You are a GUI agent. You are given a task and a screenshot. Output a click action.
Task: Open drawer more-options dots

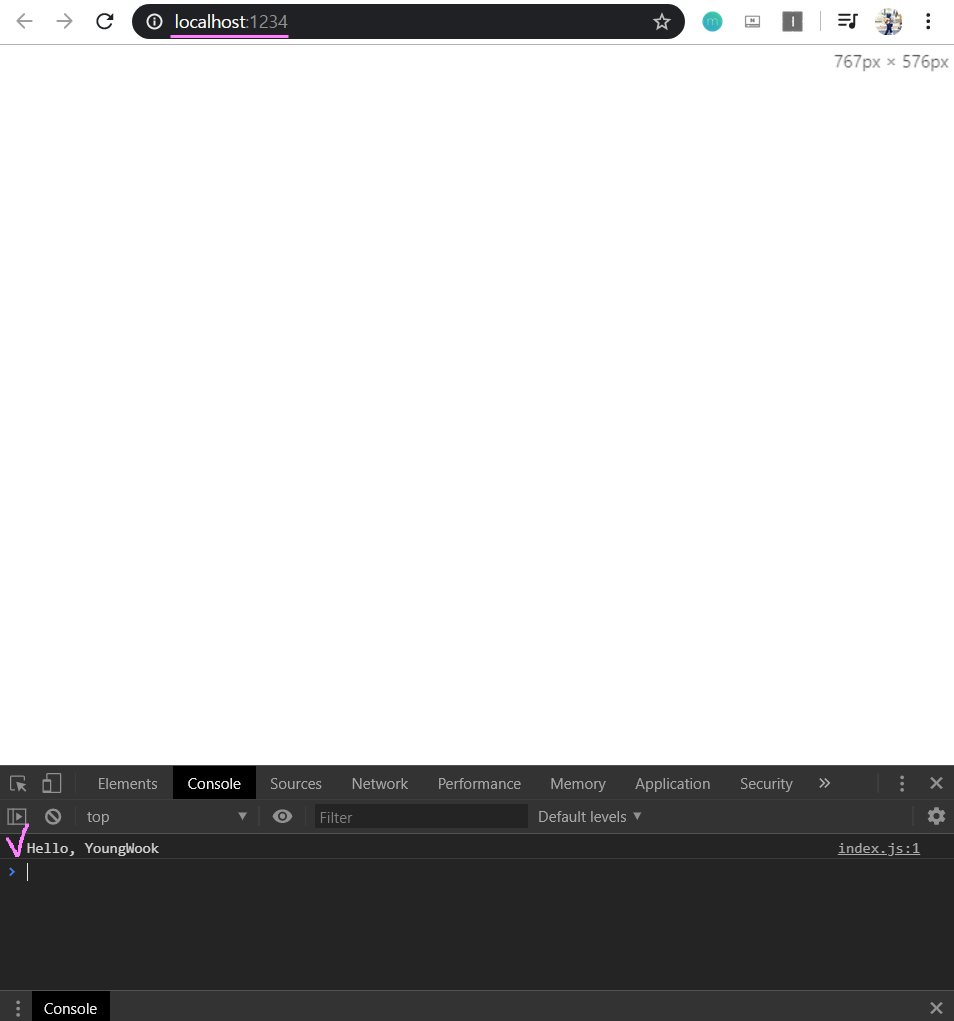click(18, 1009)
